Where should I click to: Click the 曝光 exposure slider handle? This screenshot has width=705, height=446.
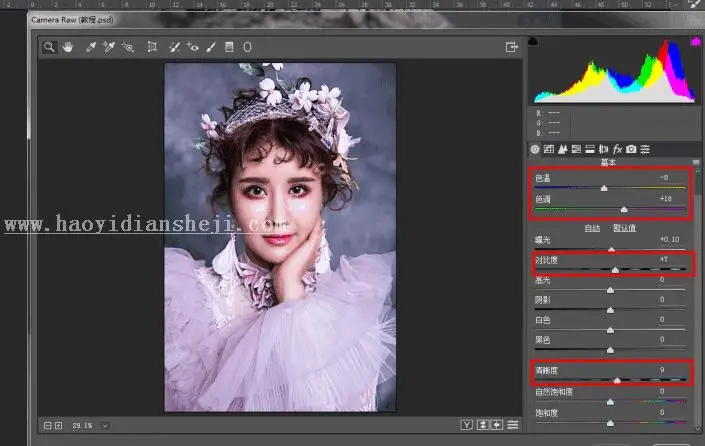tap(611, 249)
